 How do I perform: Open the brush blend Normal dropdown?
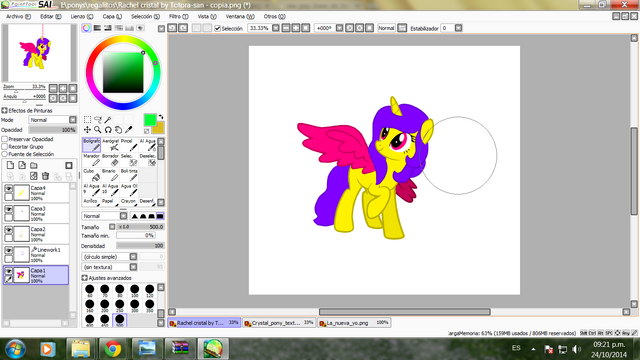[x=123, y=216]
